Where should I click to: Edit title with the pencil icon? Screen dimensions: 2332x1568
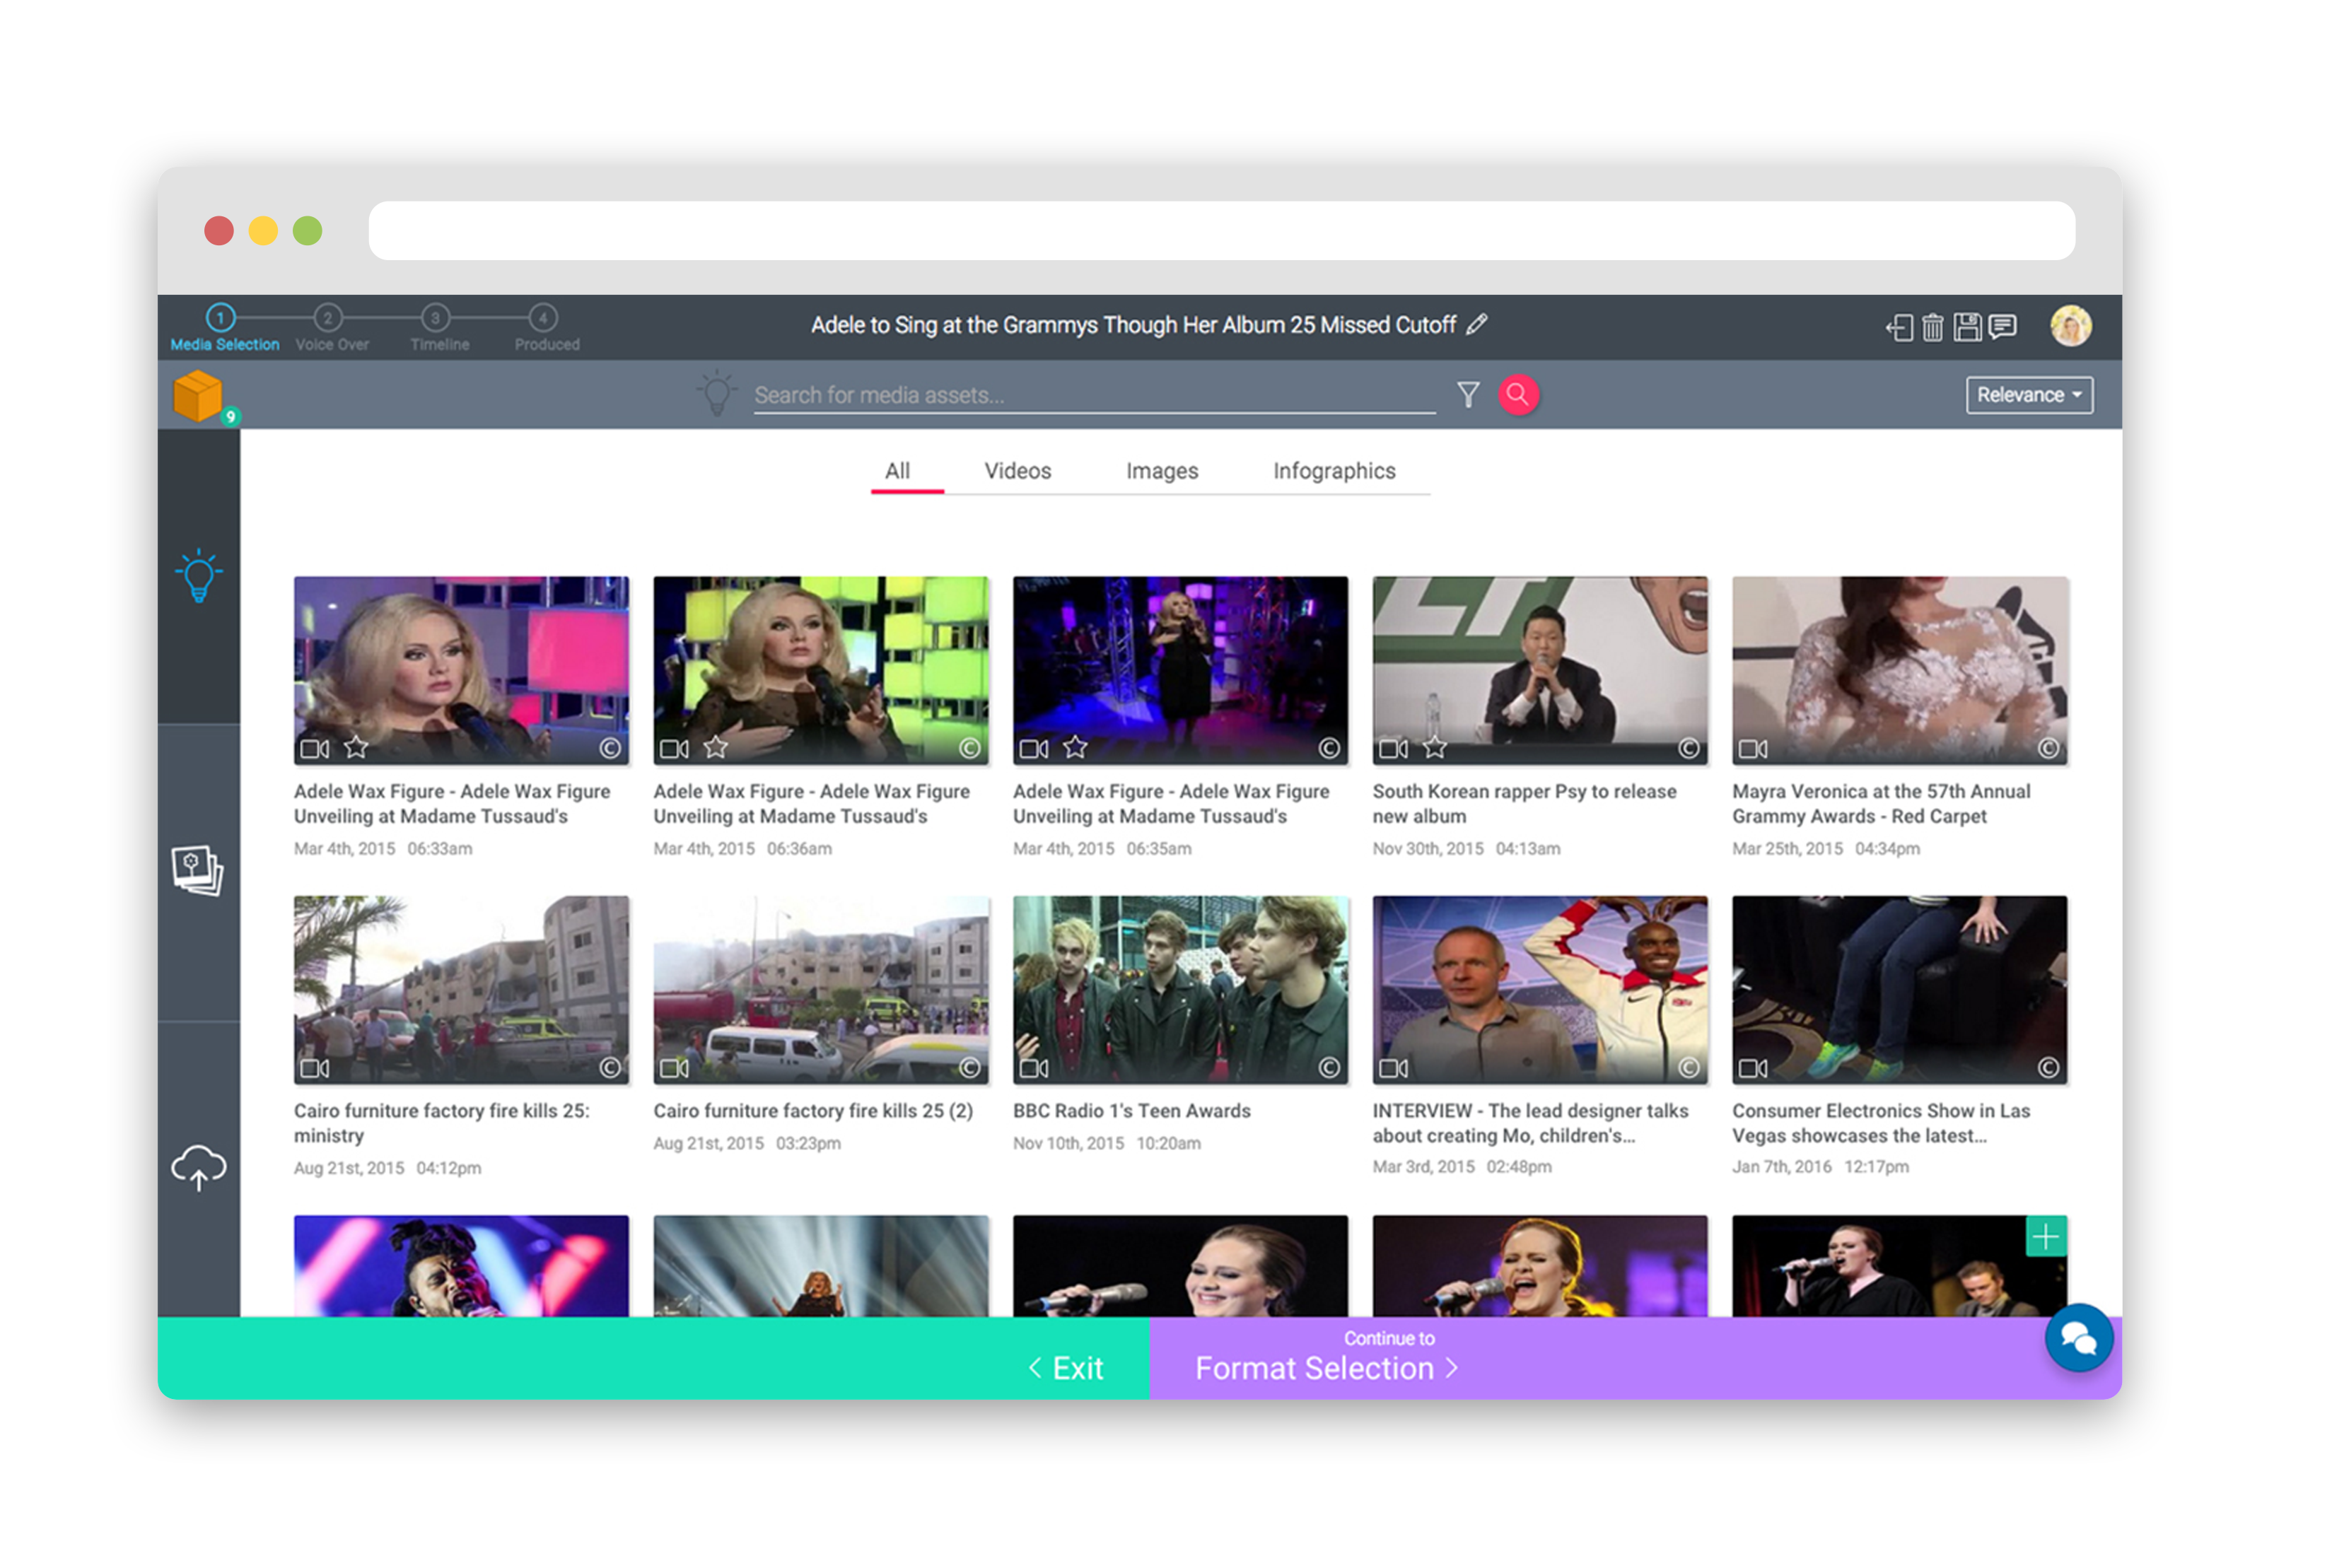click(1477, 324)
